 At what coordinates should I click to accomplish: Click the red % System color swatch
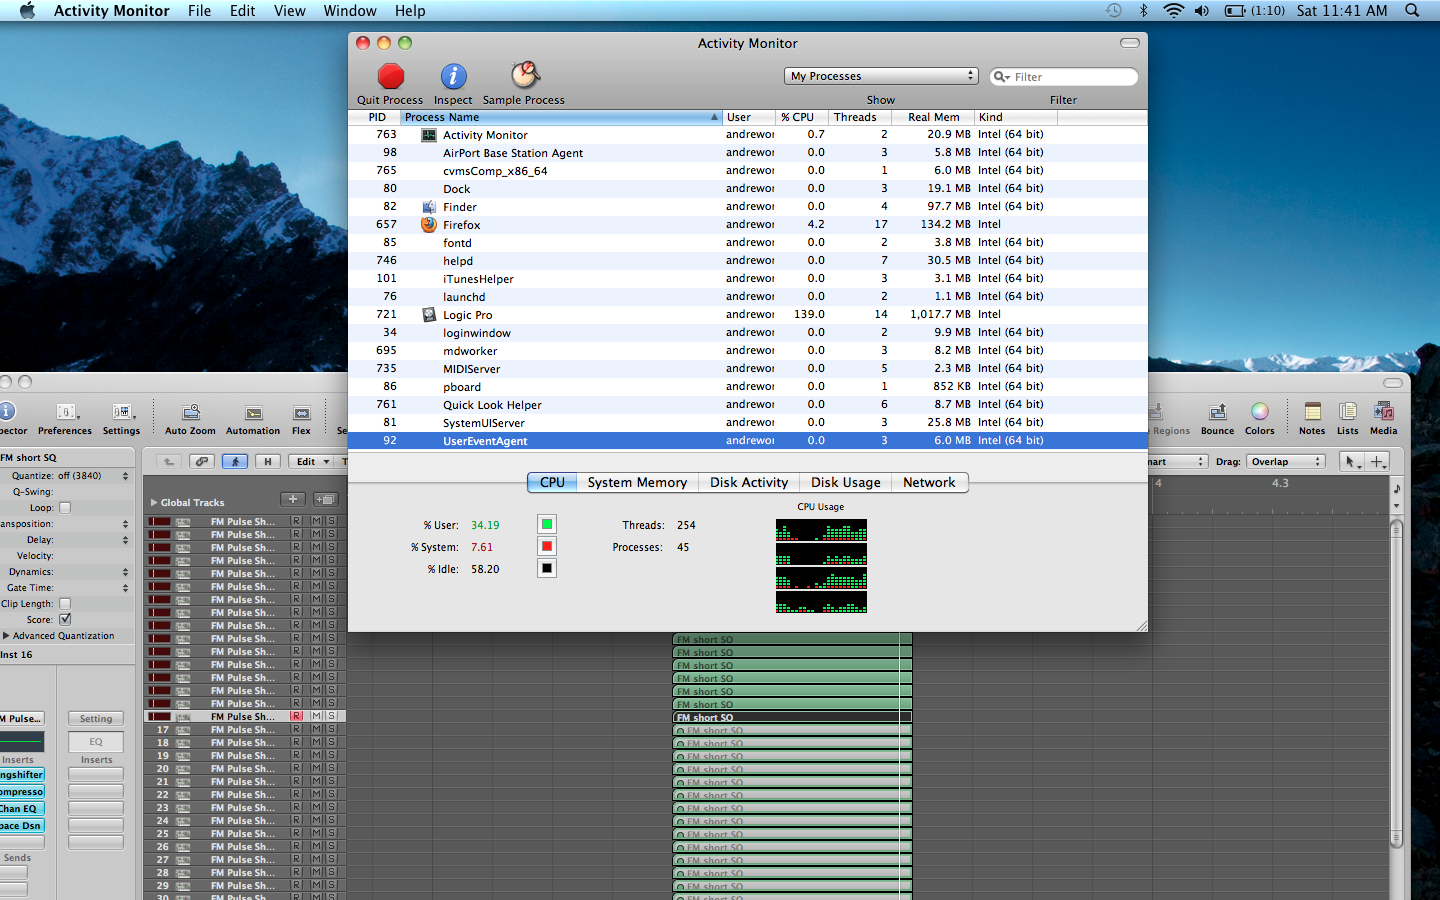[x=547, y=546]
